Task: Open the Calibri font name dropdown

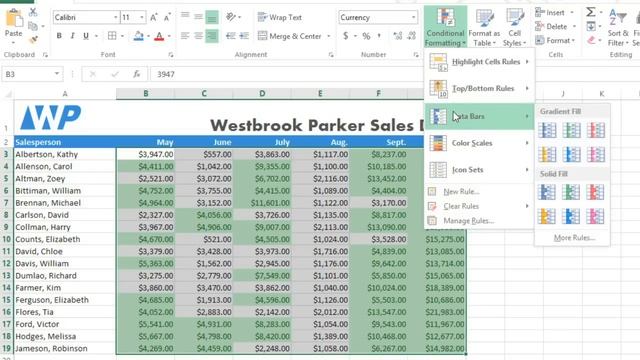Action: click(x=116, y=18)
